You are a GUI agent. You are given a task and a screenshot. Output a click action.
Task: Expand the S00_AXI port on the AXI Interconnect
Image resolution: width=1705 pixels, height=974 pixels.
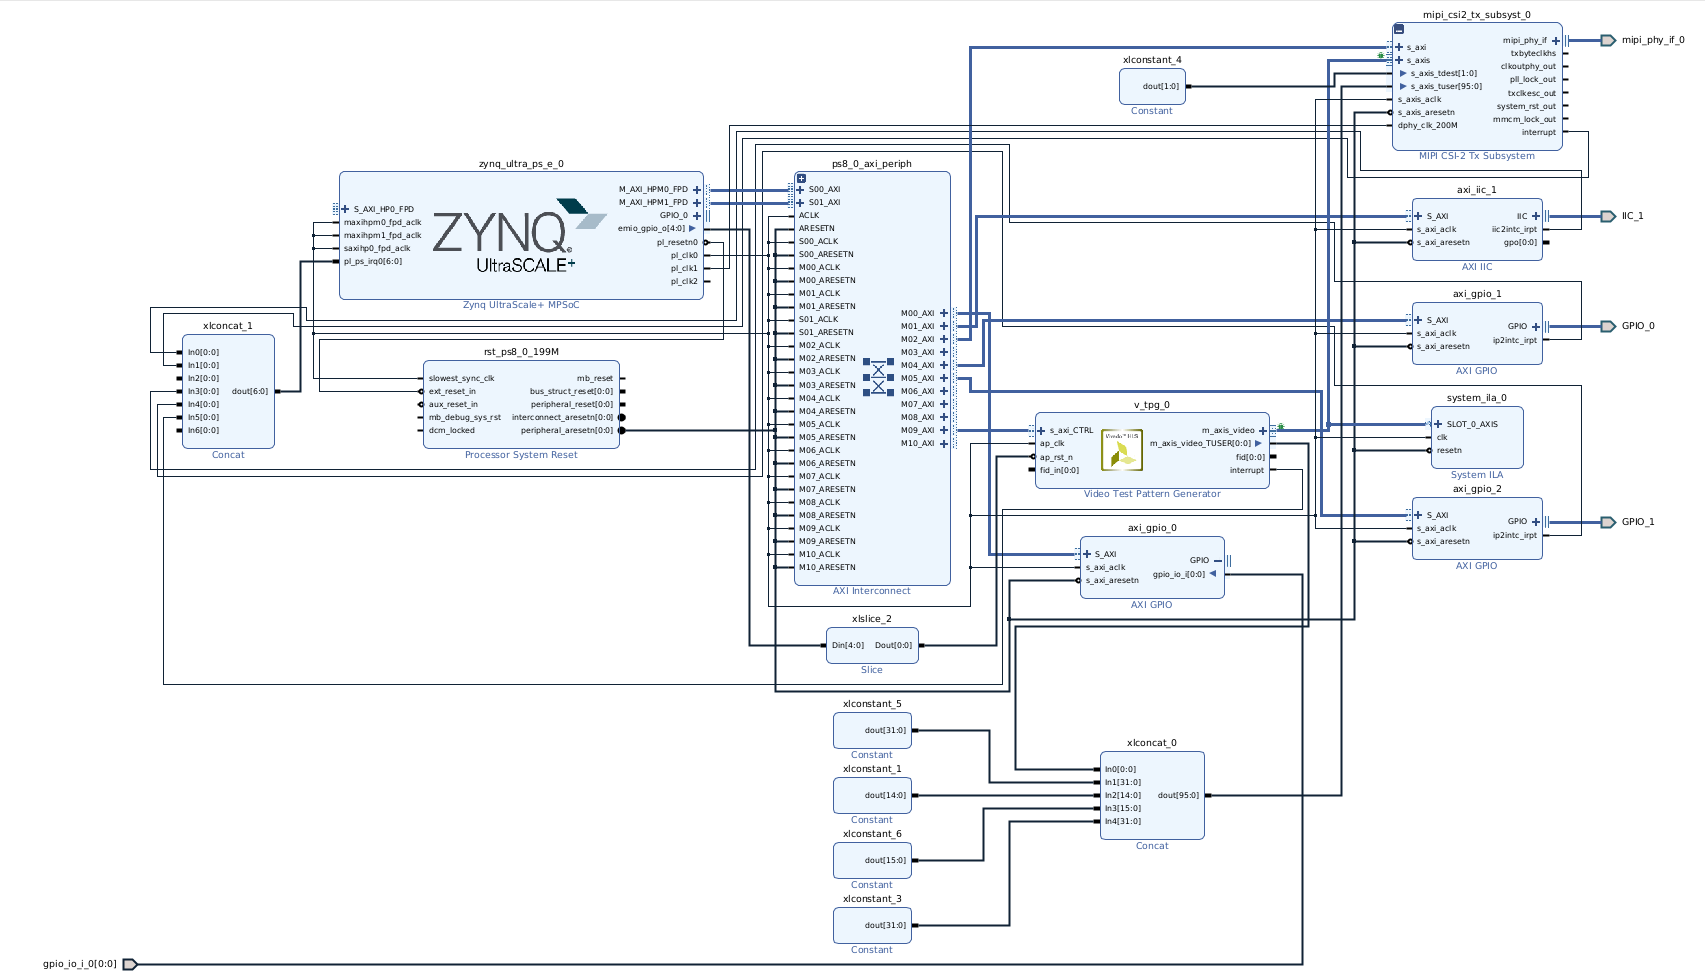pos(800,189)
